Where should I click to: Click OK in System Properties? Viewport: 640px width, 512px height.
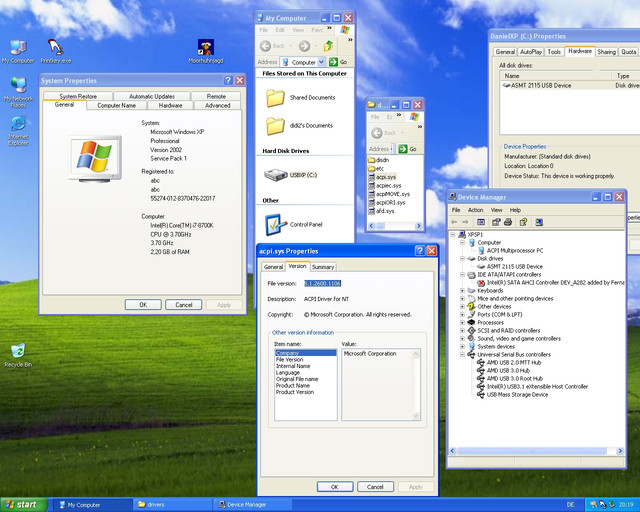point(143,305)
